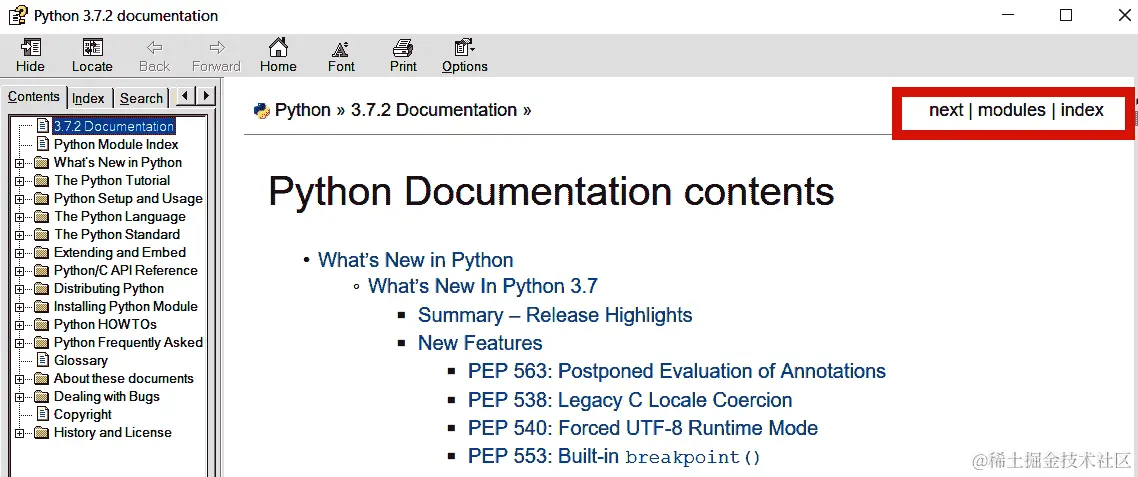Image resolution: width=1138 pixels, height=477 pixels.
Task: Open the next link in header
Action: click(x=946, y=110)
